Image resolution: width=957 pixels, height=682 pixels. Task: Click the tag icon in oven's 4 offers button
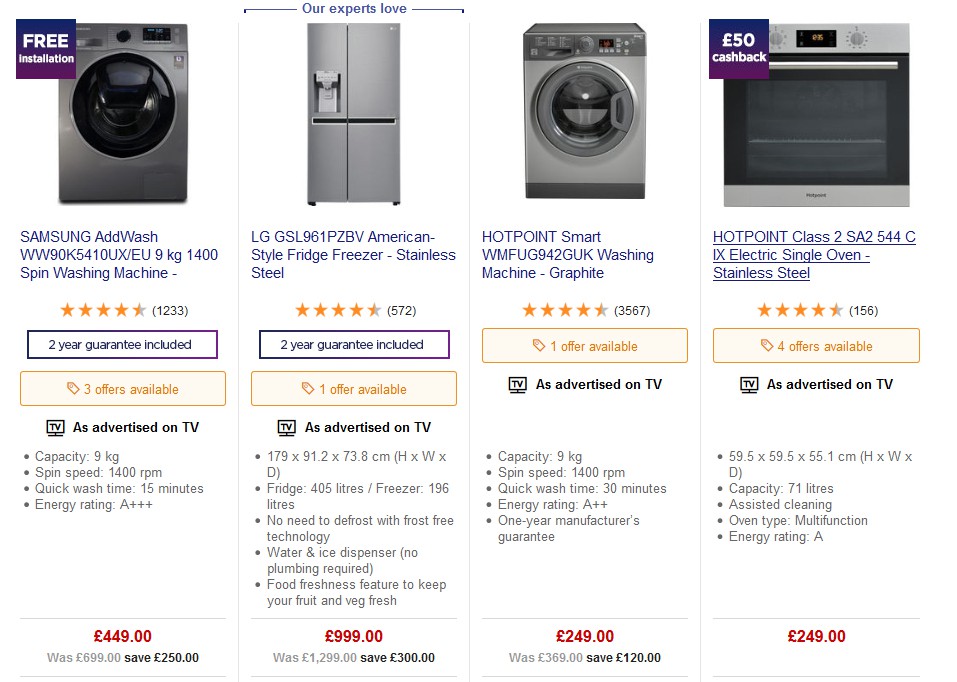[x=767, y=345]
